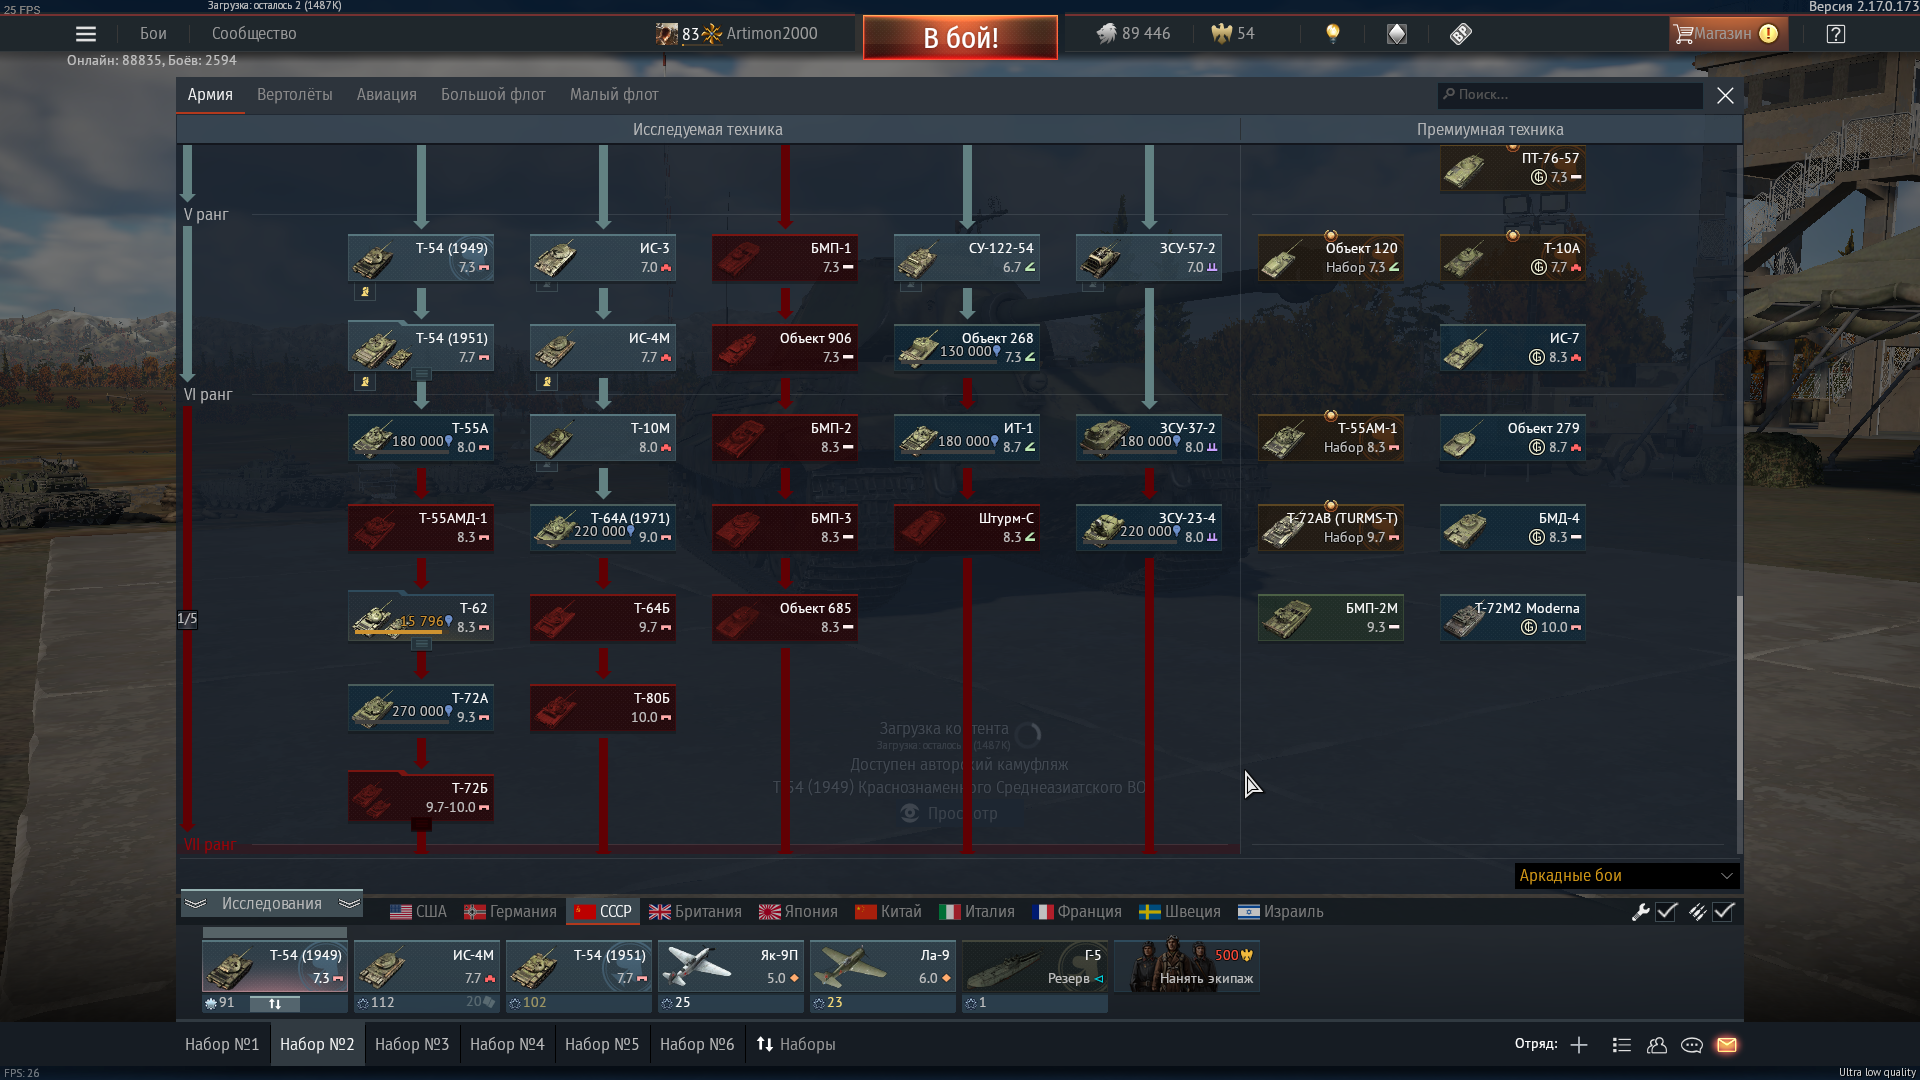Open the contacts people icon

pyautogui.click(x=1657, y=1045)
